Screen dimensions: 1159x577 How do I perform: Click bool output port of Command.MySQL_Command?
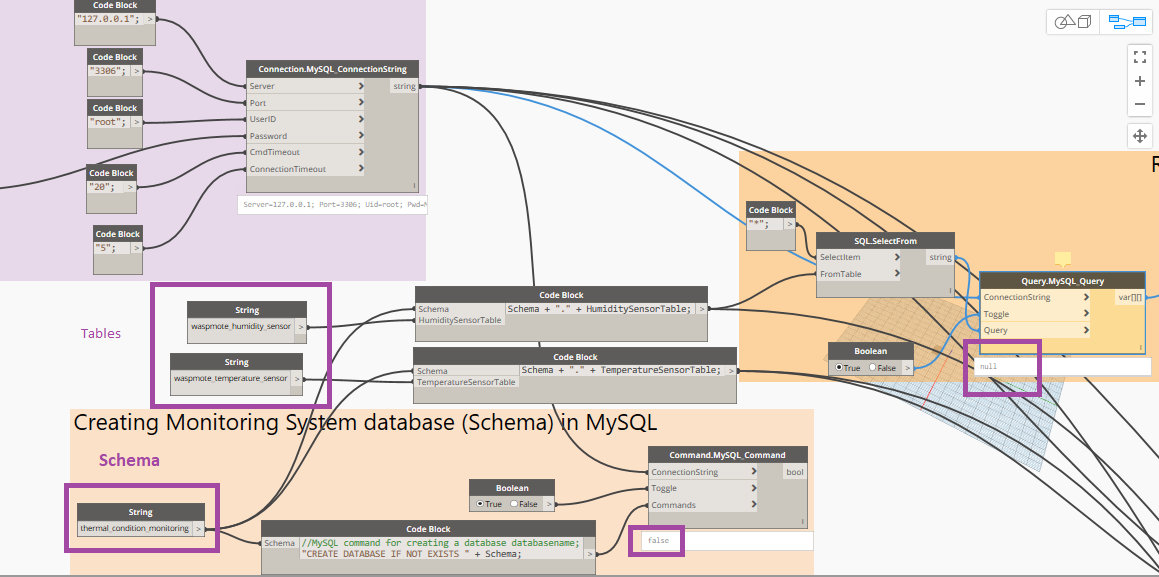[795, 471]
